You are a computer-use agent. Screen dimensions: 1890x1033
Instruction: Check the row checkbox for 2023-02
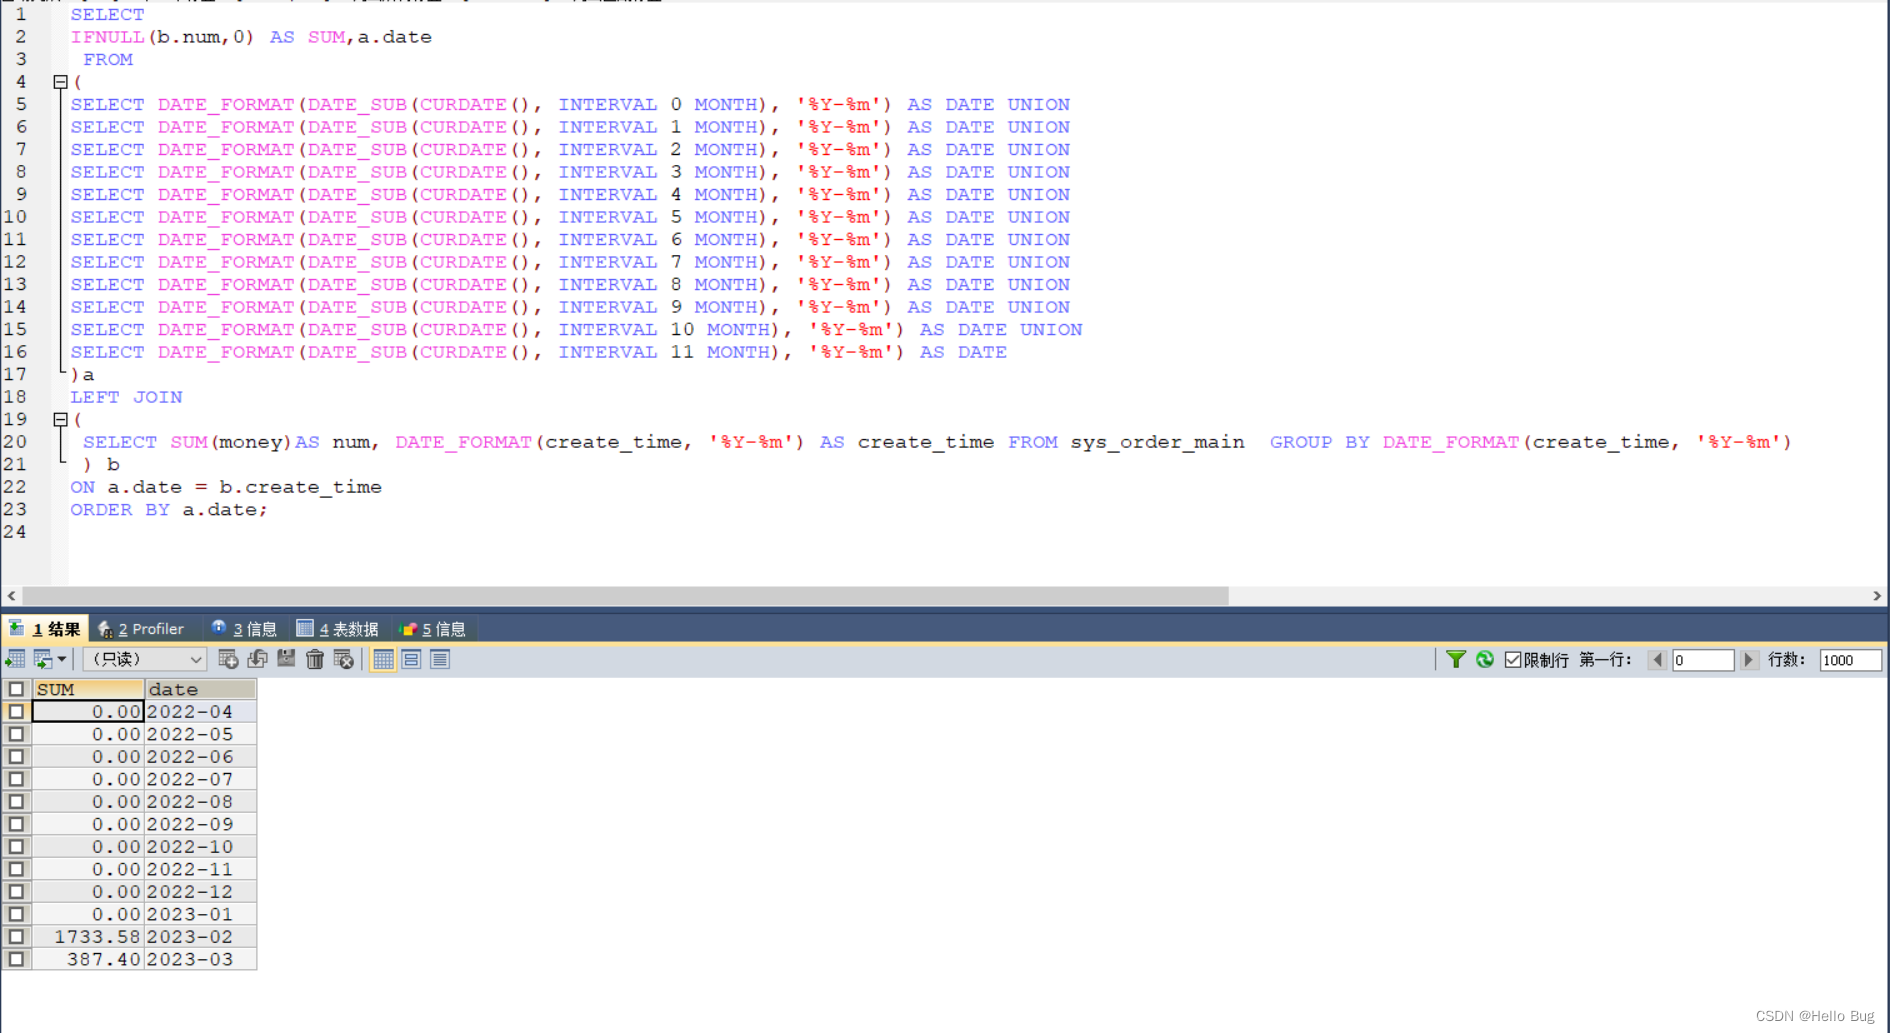[x=16, y=937]
